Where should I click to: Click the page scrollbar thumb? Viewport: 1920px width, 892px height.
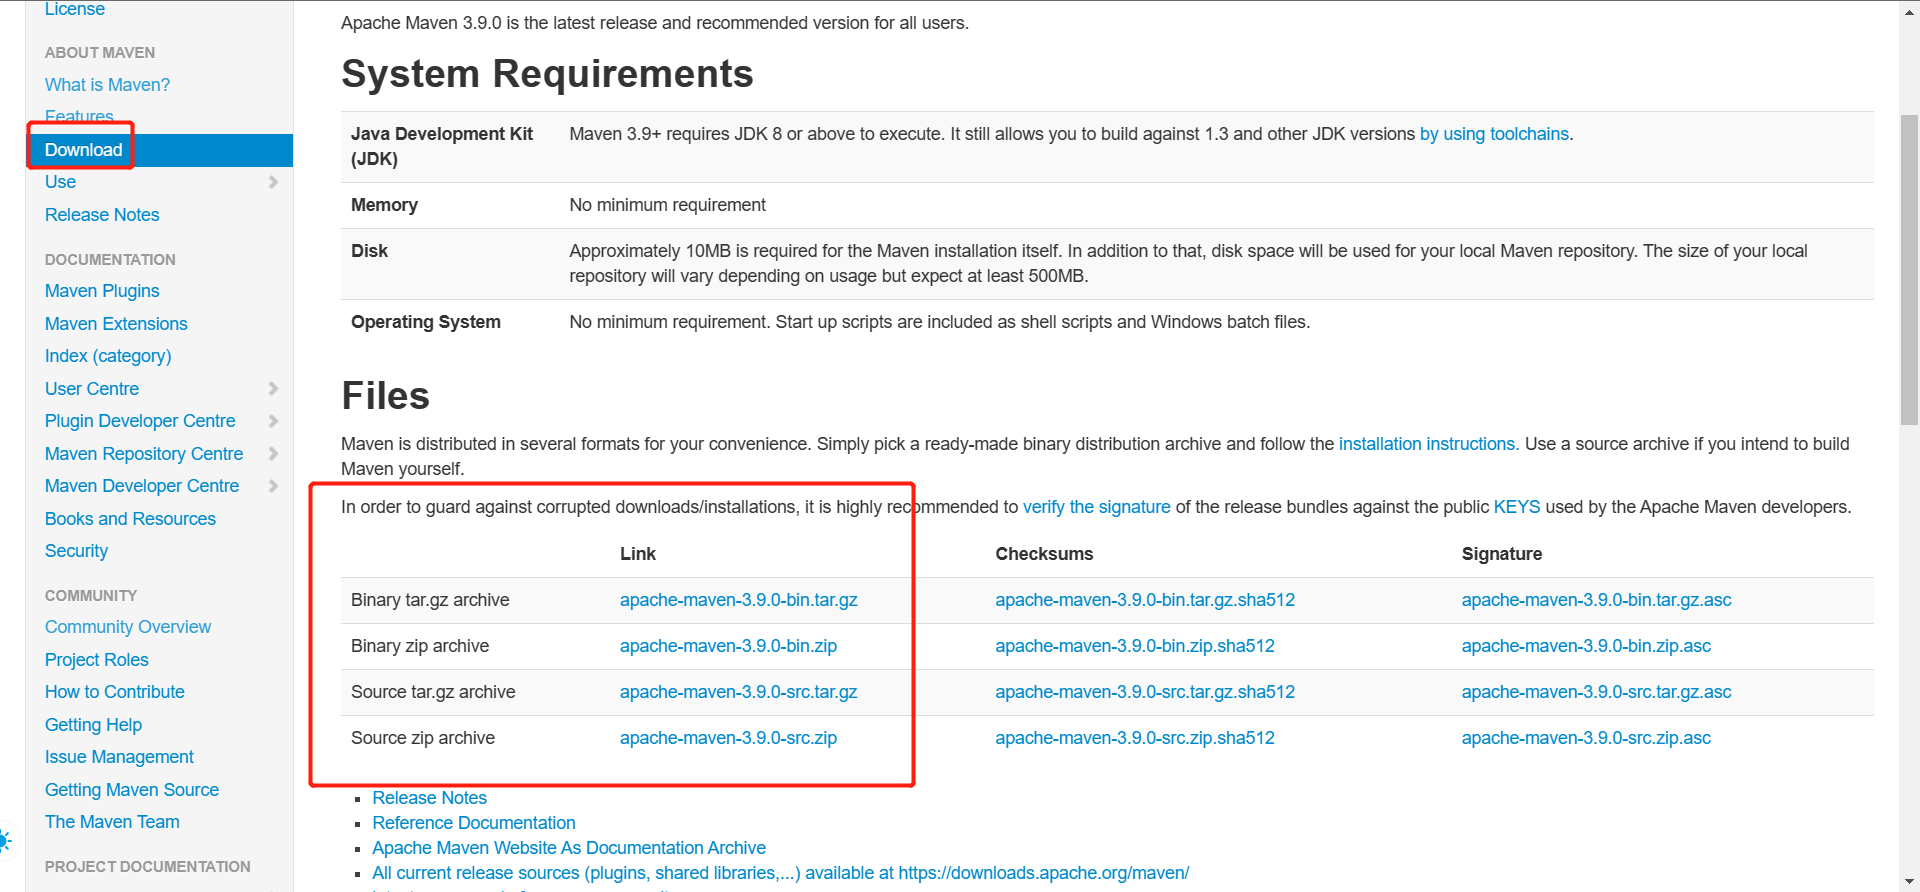pos(1909,270)
